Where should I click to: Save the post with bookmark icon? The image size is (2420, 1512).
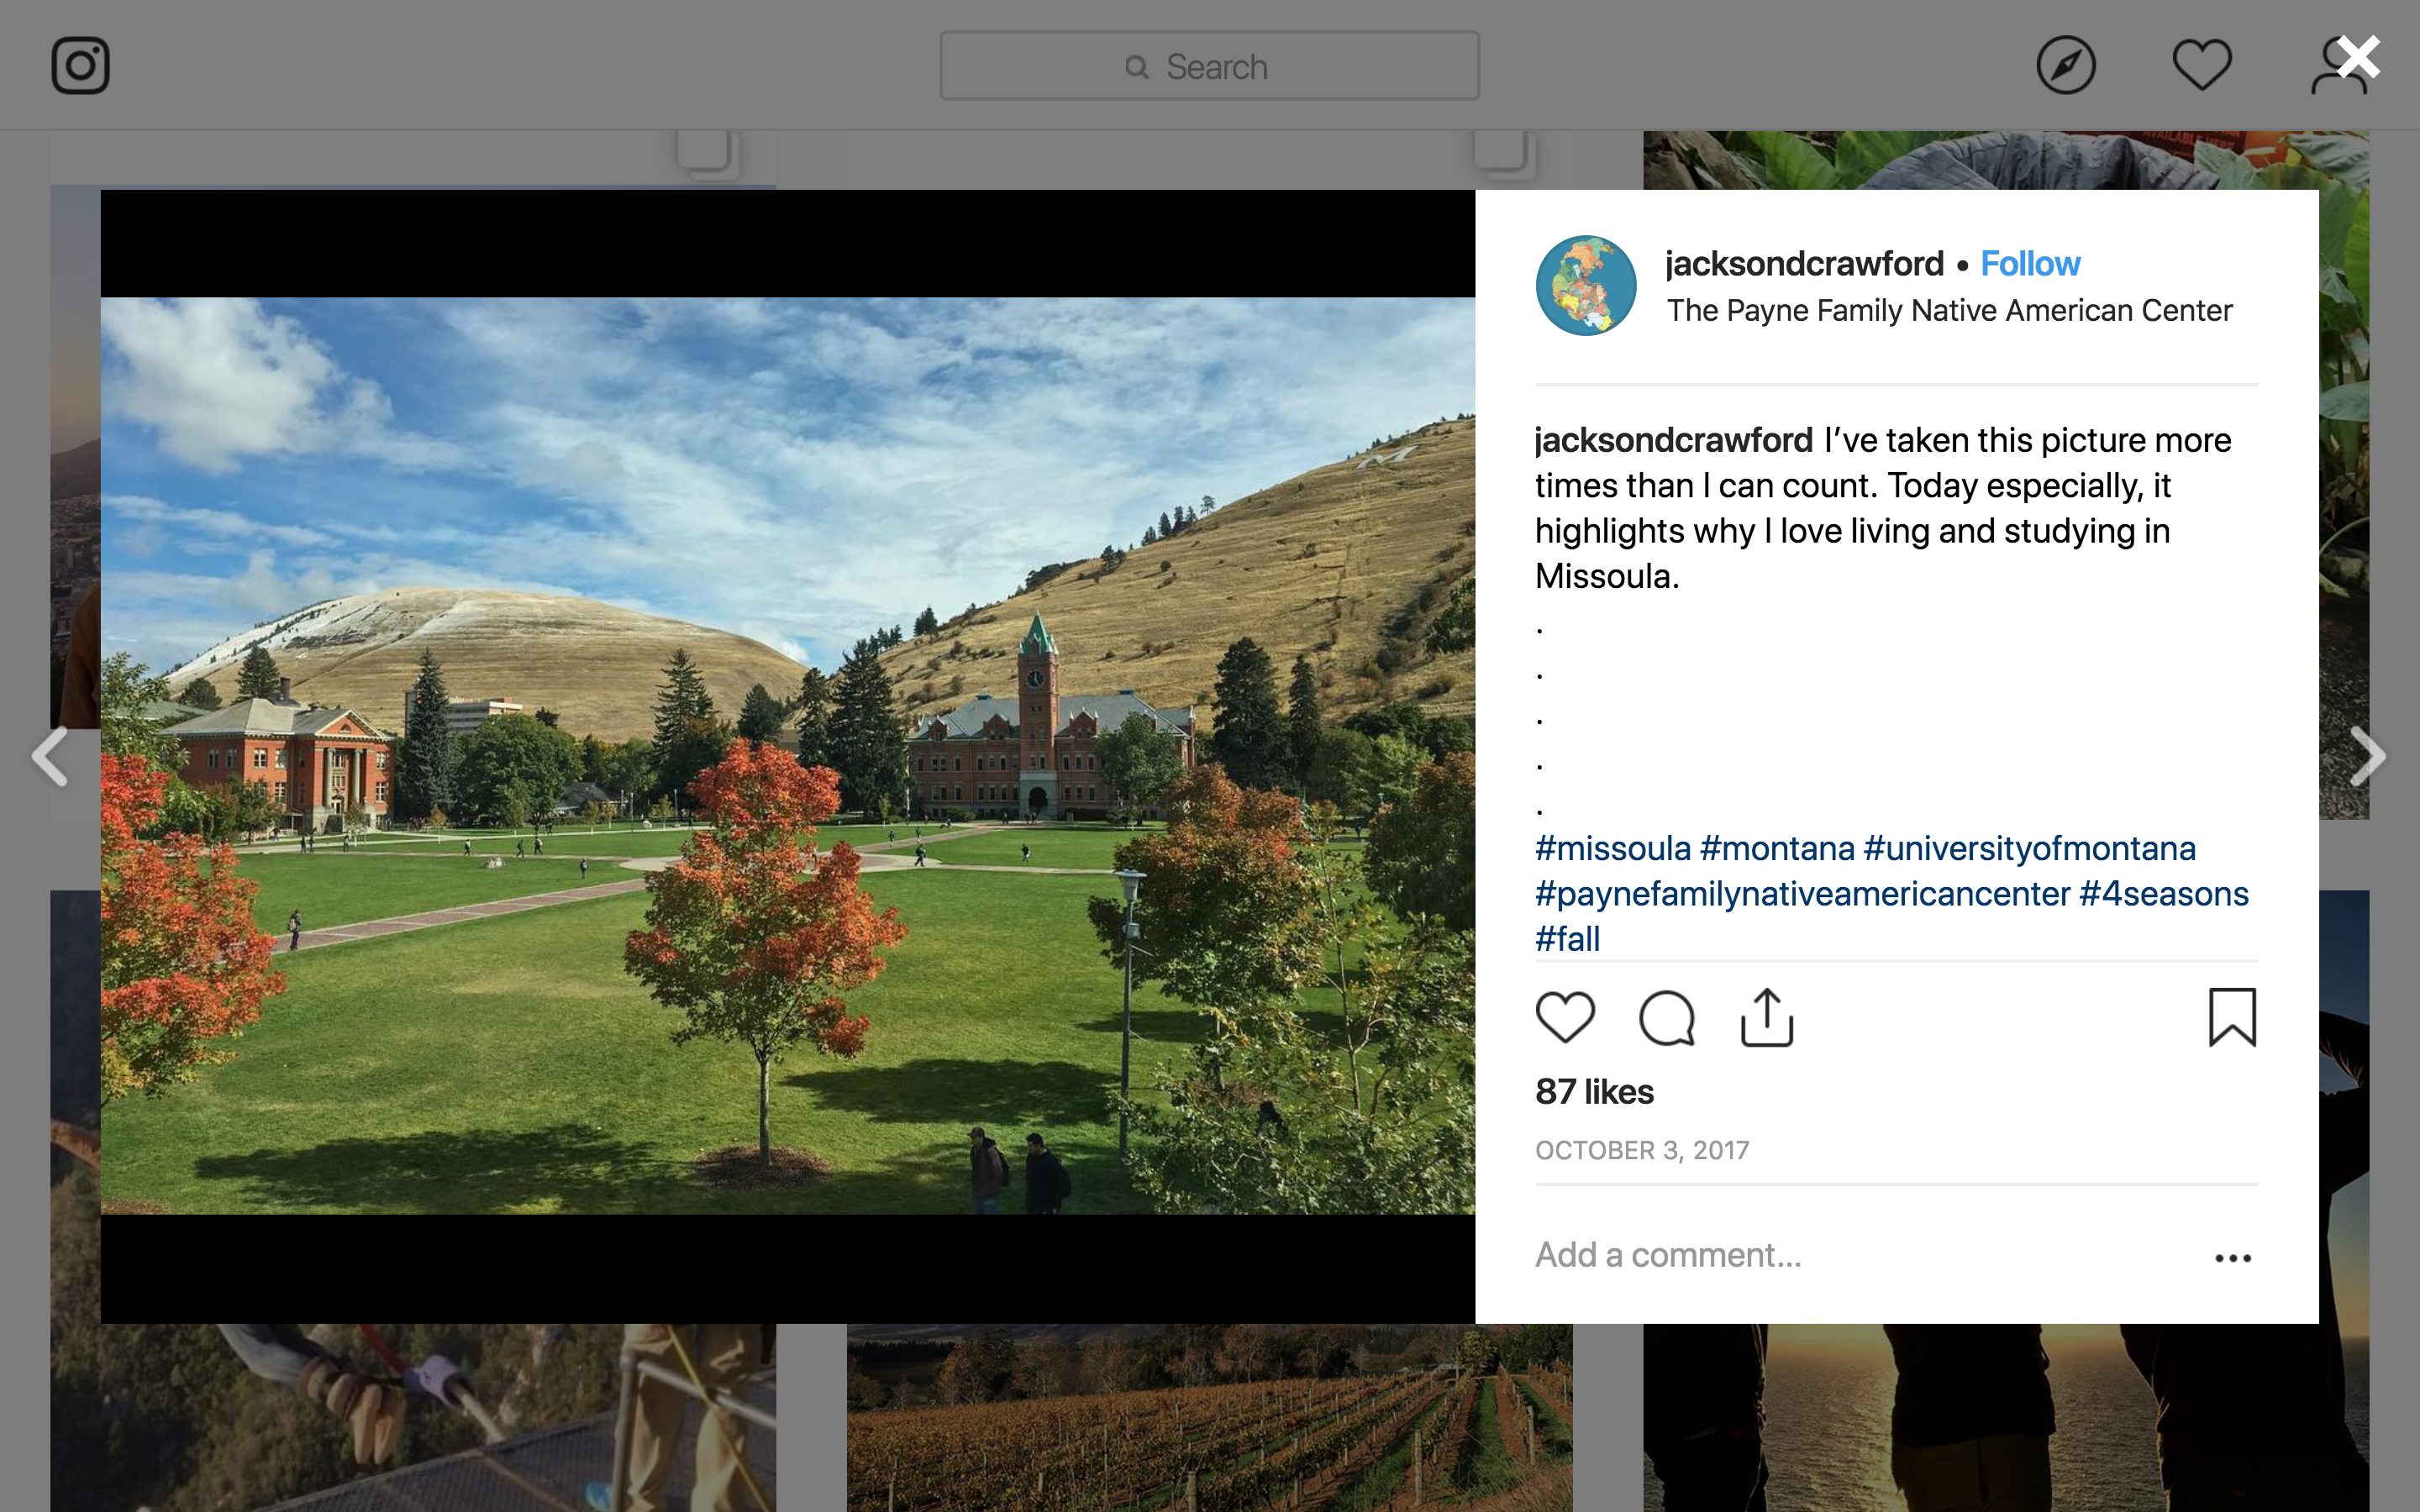click(x=2232, y=1018)
